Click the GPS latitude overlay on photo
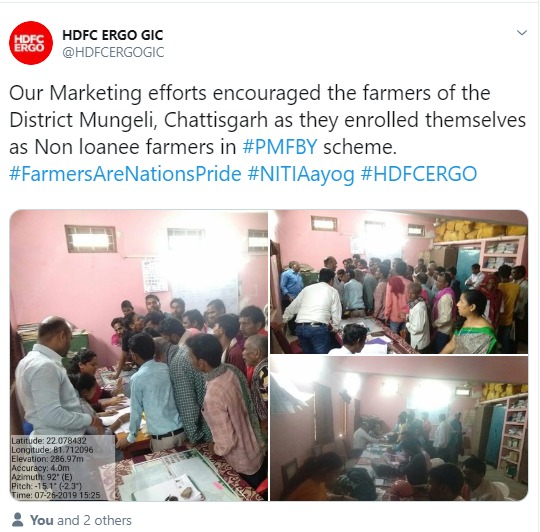 coord(49,440)
